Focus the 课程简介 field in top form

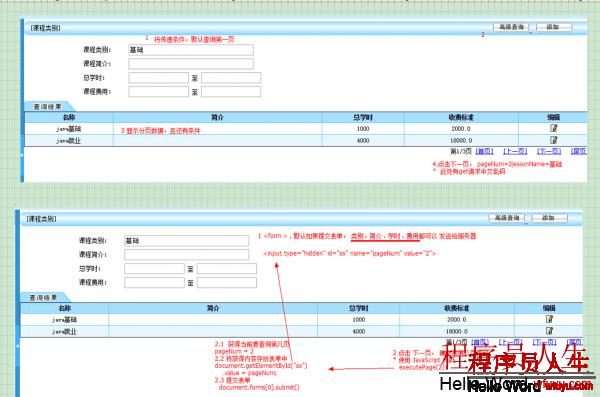pyautogui.click(x=191, y=64)
